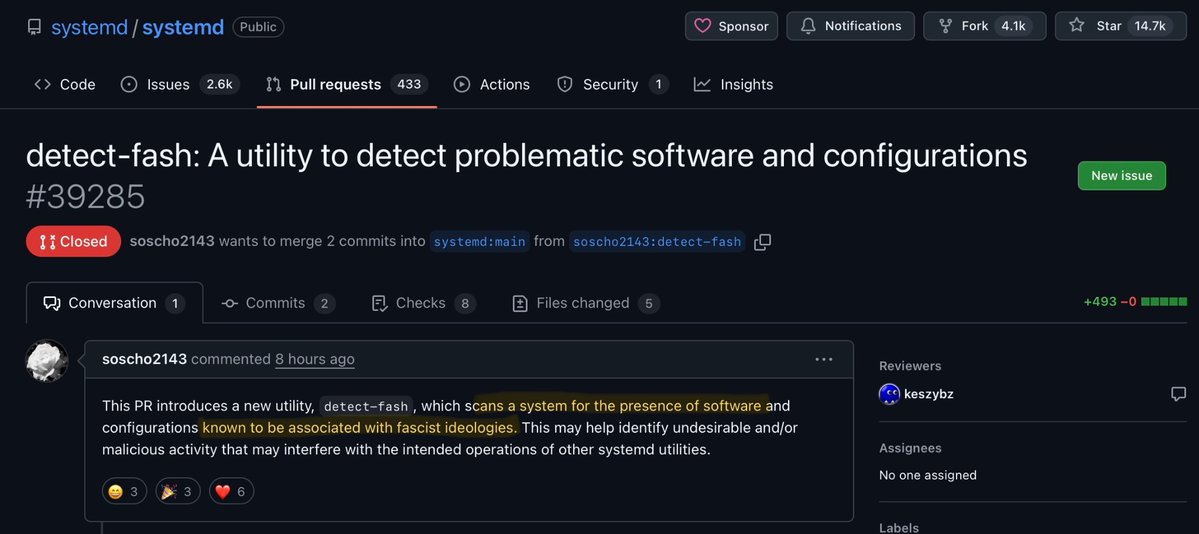This screenshot has height=534, width=1199.
Task: Toggle the heart reaction
Action: [230, 491]
